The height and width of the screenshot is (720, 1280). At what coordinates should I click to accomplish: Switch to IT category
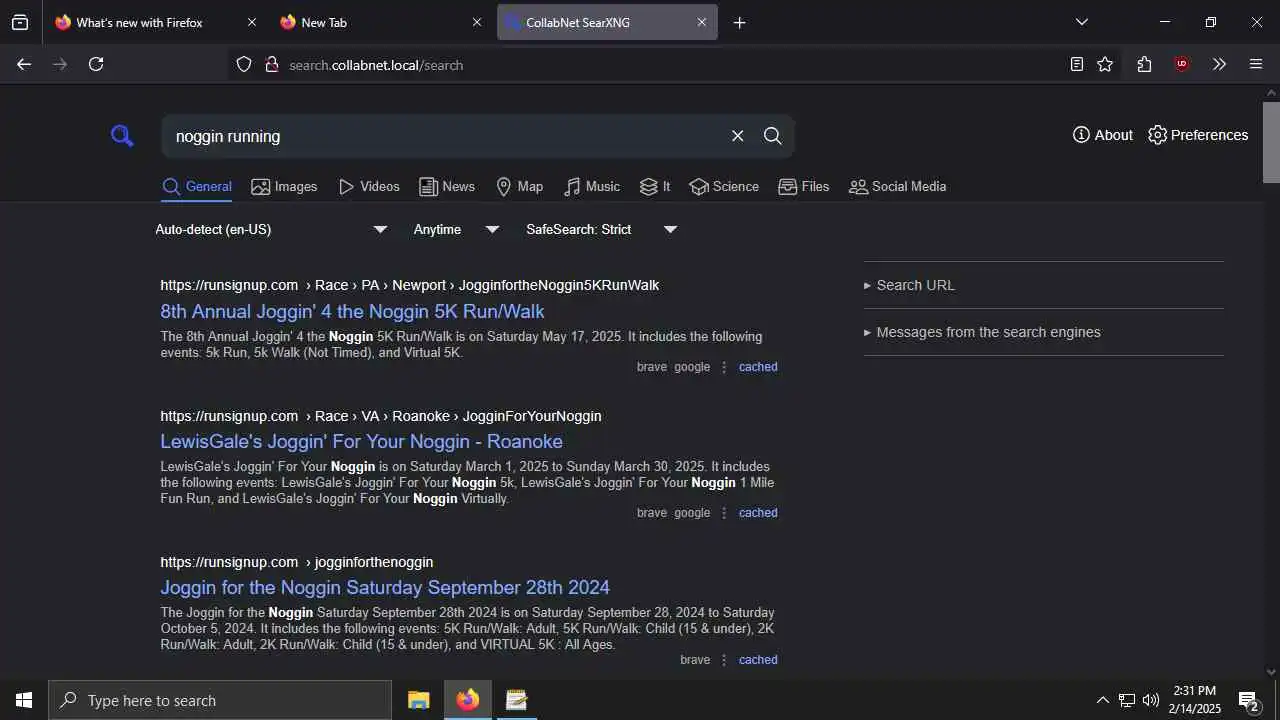coord(655,187)
